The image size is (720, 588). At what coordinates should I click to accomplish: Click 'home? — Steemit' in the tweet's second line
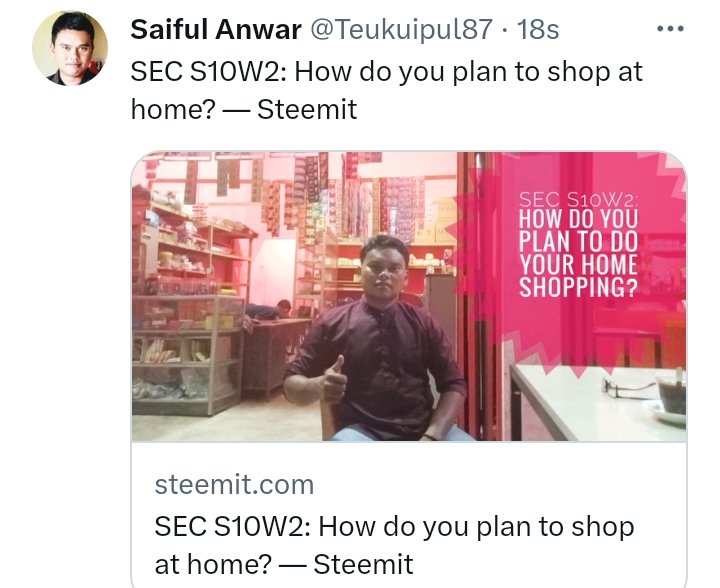pos(244,110)
